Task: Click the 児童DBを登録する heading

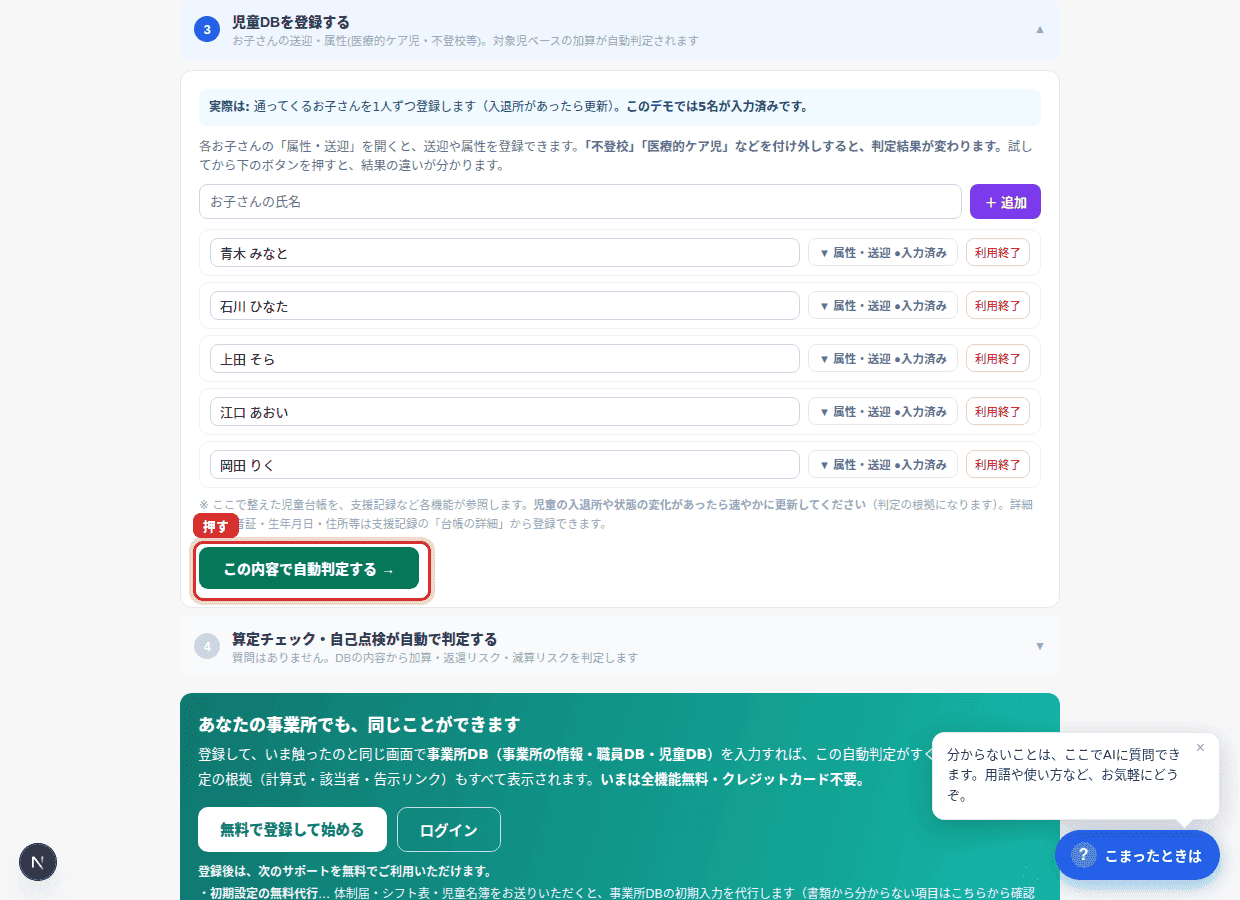Action: [291, 22]
